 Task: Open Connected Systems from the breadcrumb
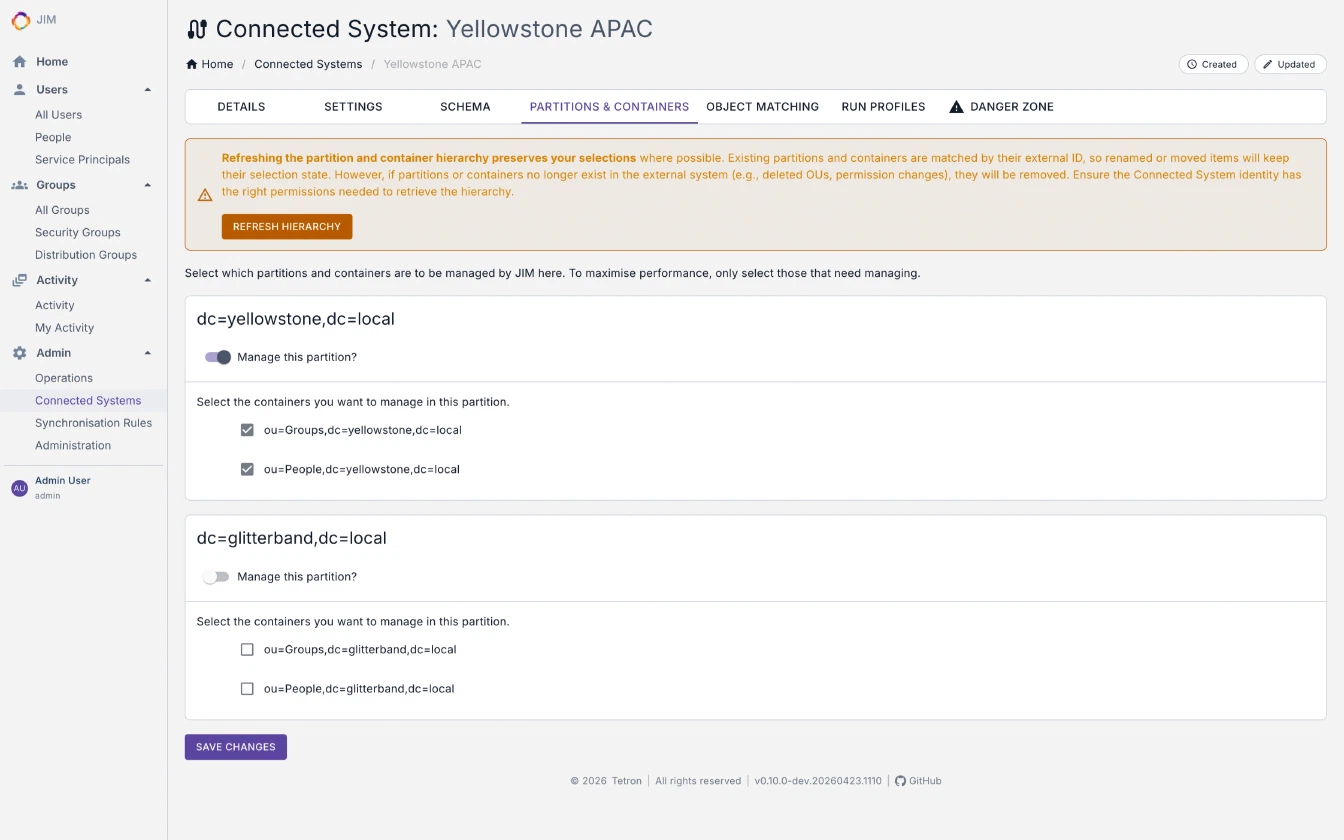pos(308,64)
